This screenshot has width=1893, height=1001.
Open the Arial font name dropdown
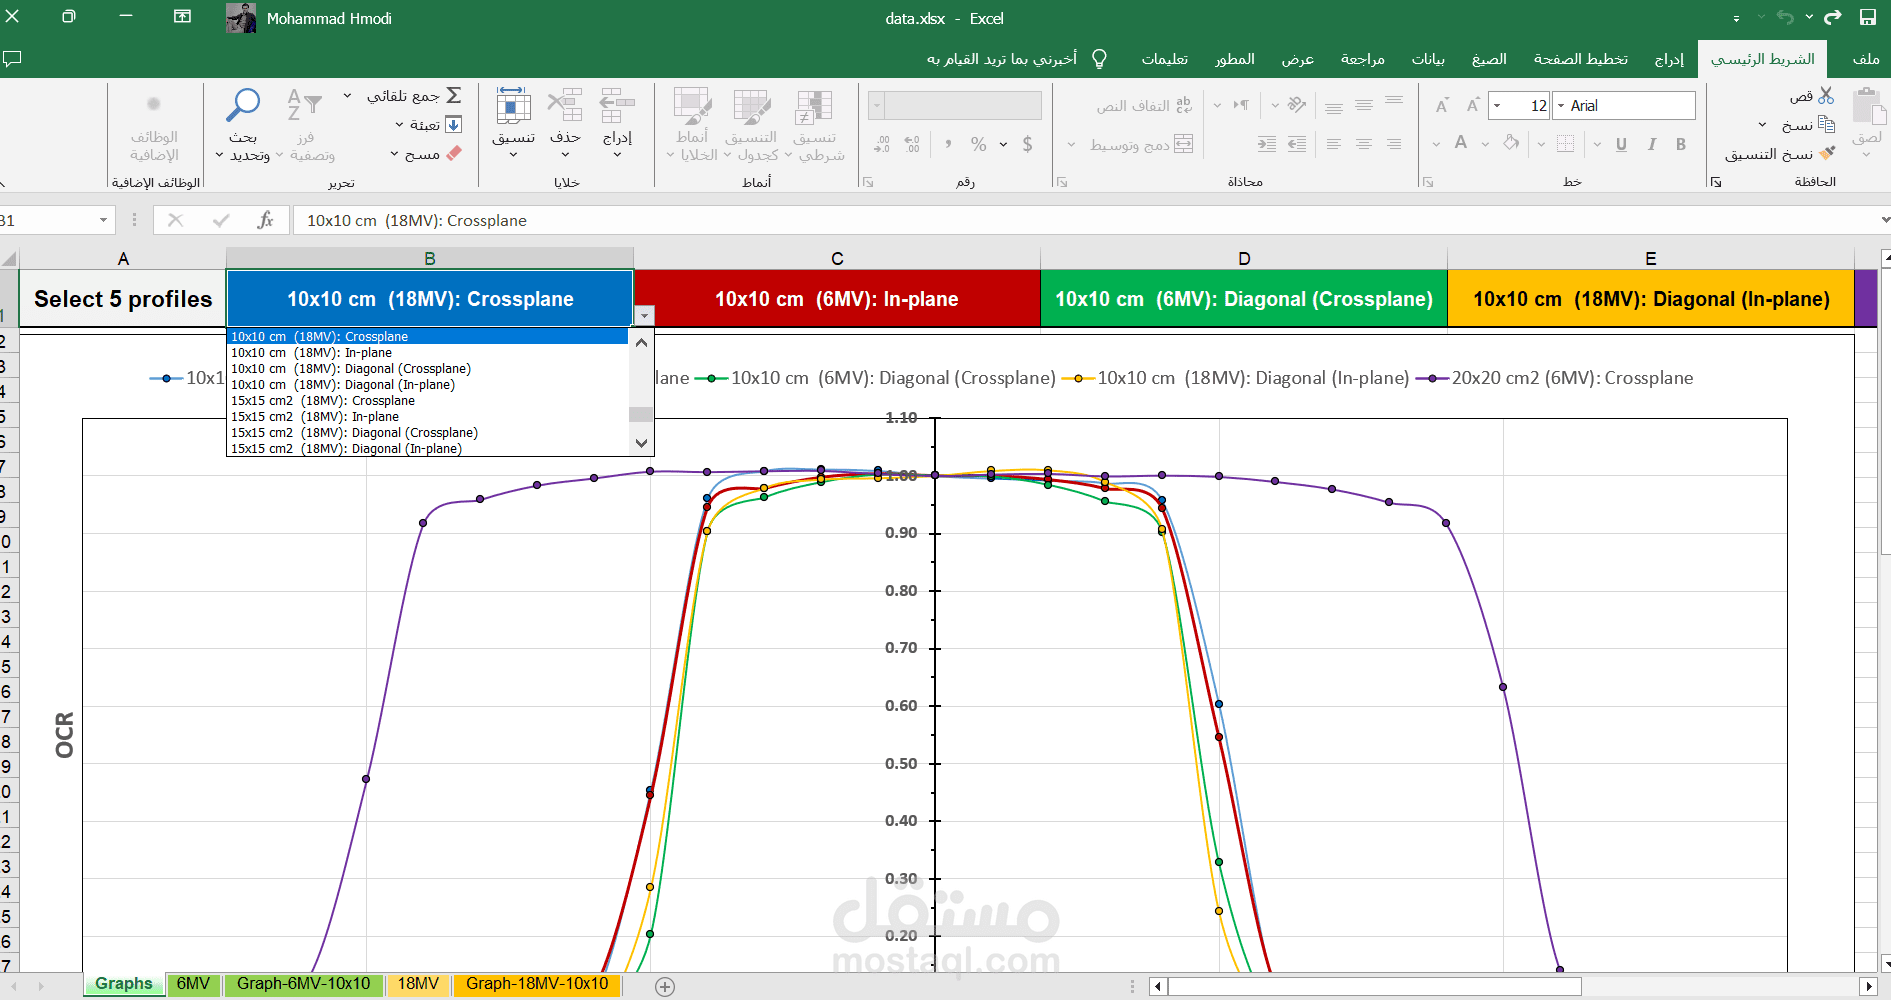(x=1561, y=106)
